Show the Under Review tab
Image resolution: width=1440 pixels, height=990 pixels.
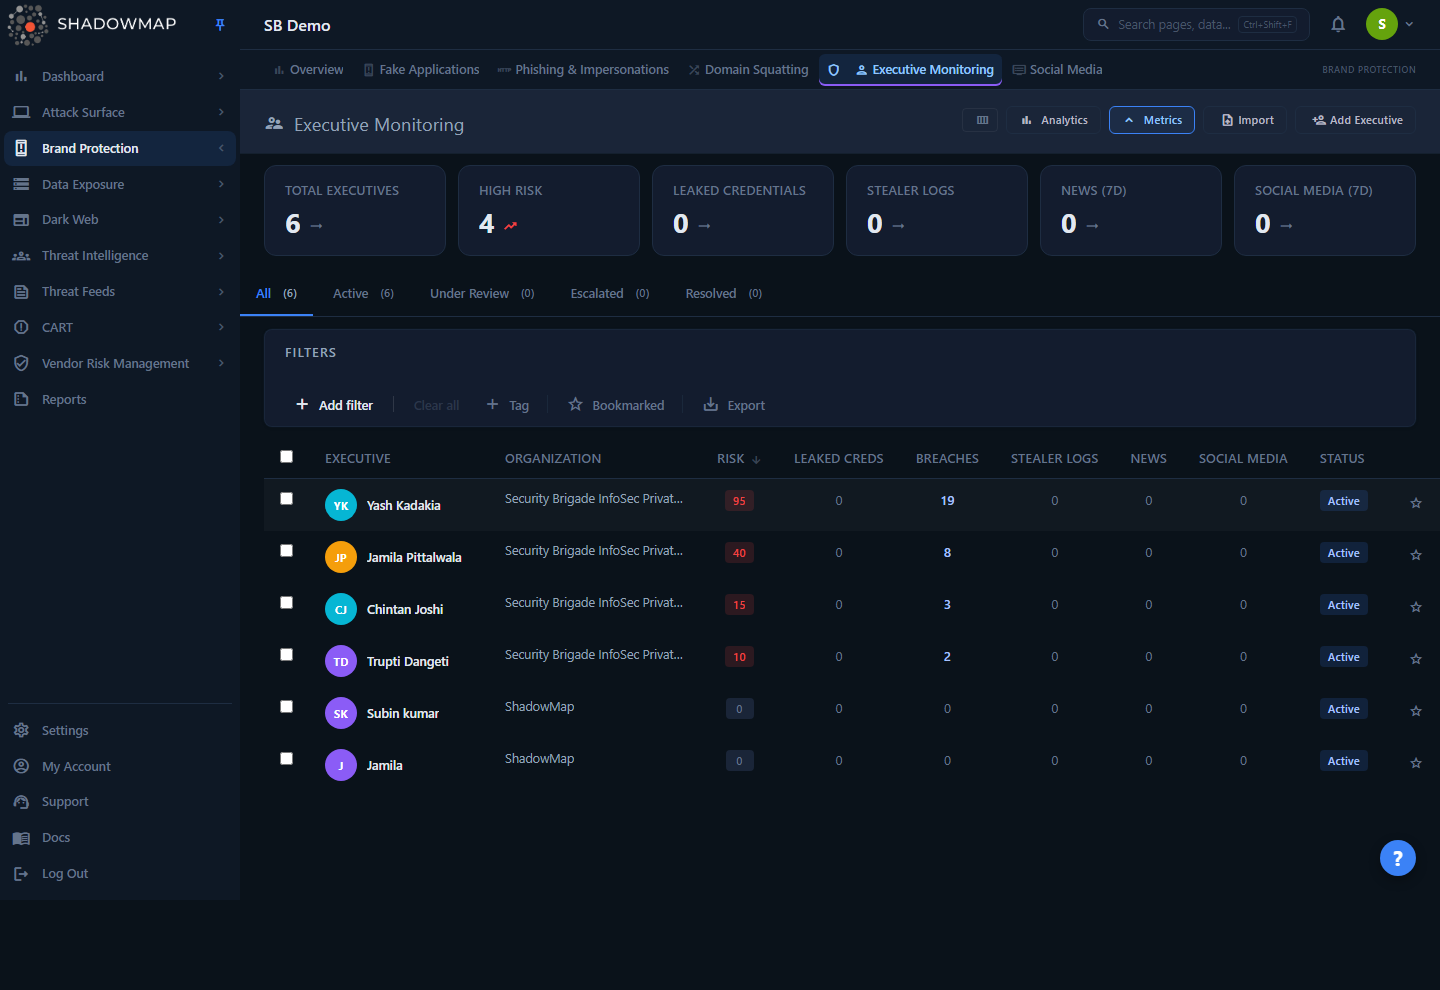482,294
